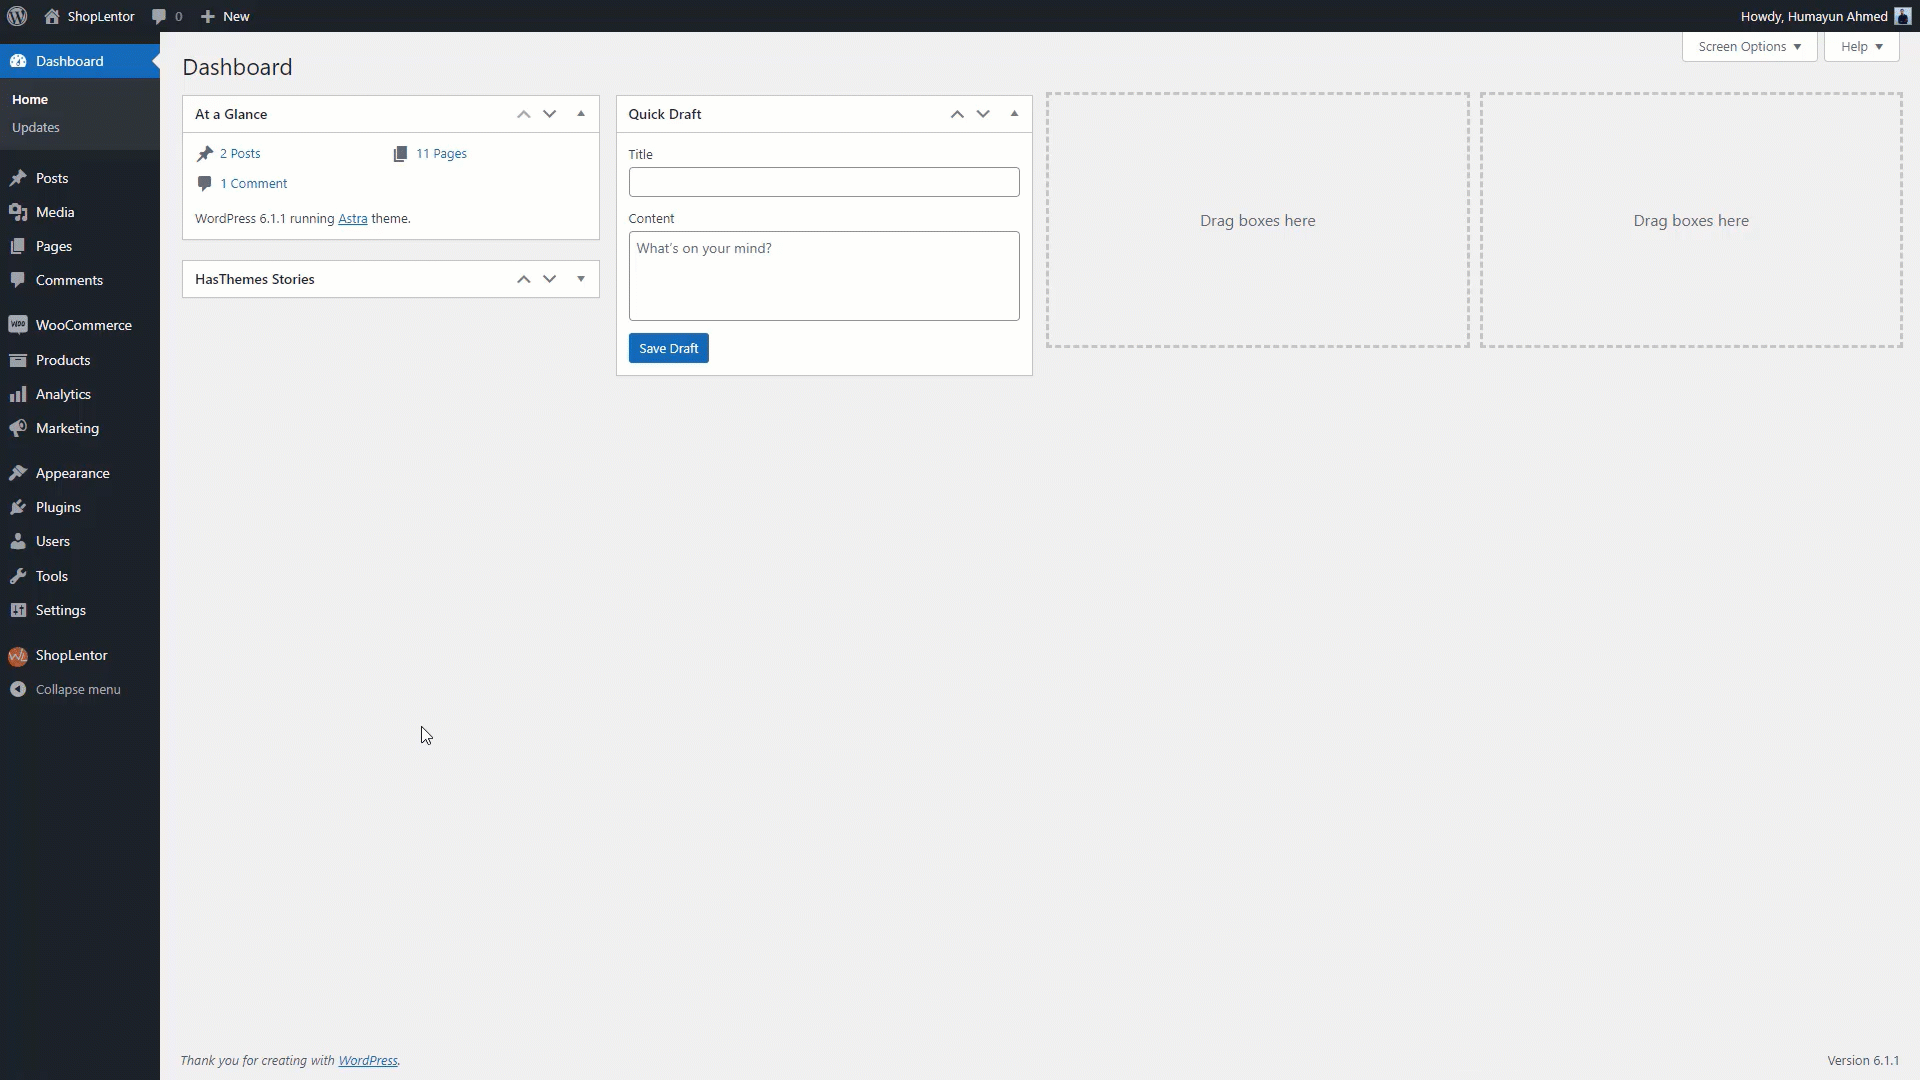Select the Products menu icon
Viewport: 1920px width, 1080px height.
(20, 360)
